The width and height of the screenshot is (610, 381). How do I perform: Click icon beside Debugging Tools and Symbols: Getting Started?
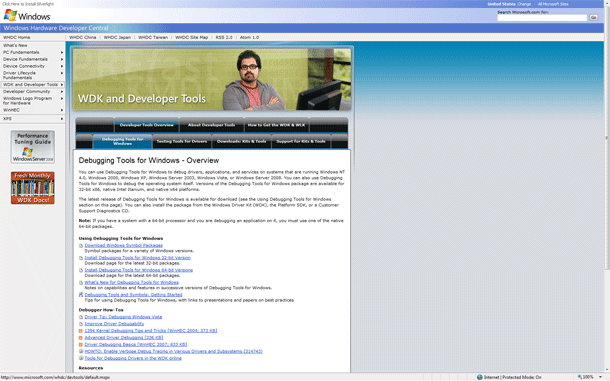click(x=81, y=295)
